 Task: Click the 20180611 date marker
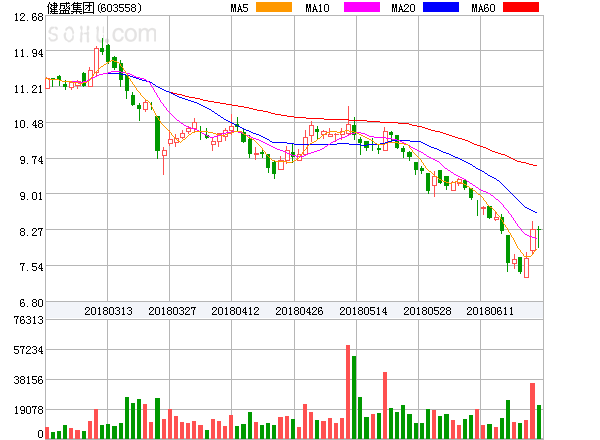pos(490,311)
